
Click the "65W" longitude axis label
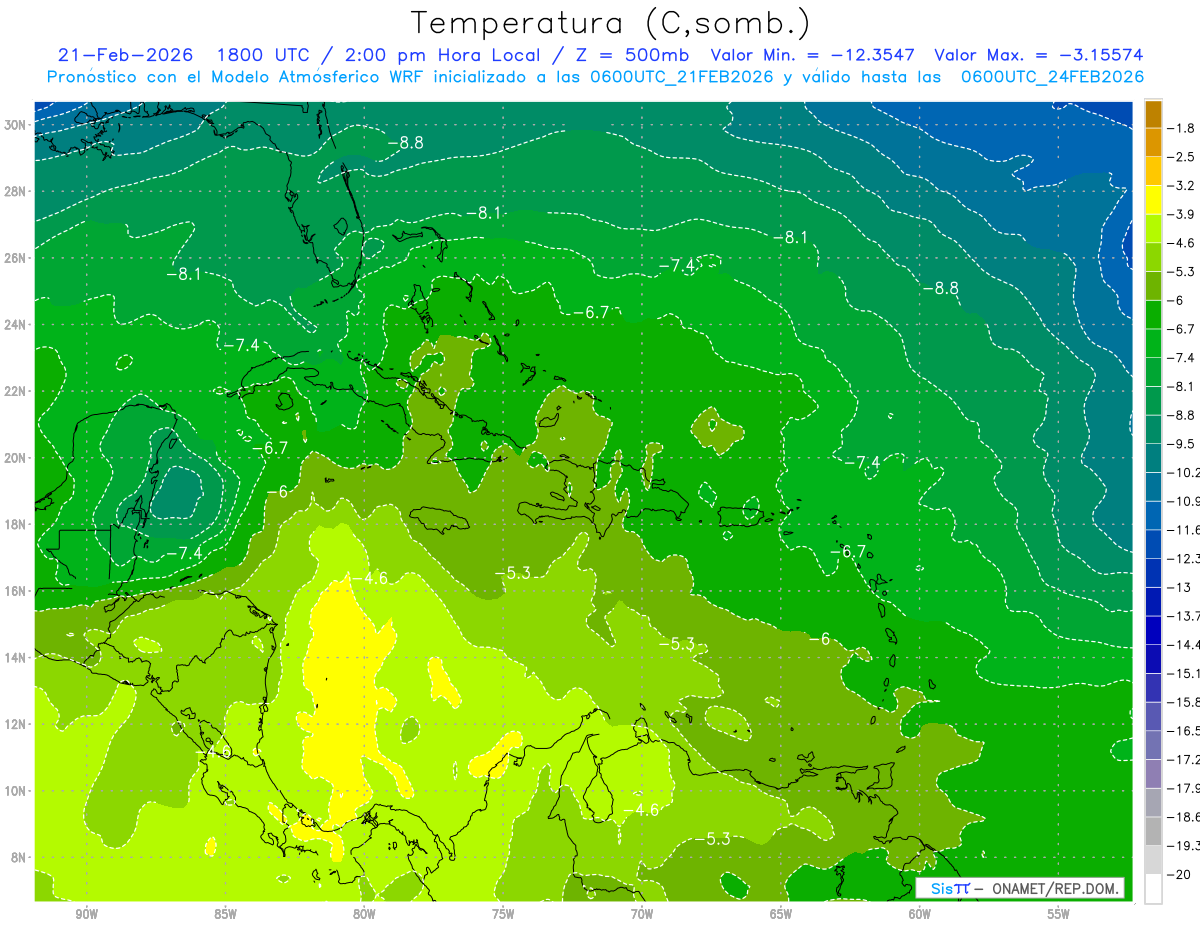point(781,914)
